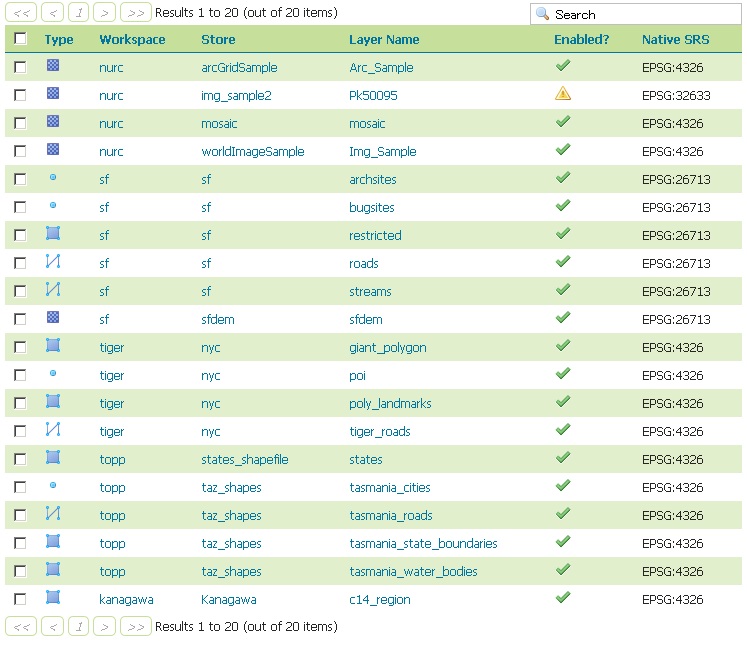The height and width of the screenshot is (647, 747).
Task: Click polygon type icon for c14_region row
Action: point(53,598)
